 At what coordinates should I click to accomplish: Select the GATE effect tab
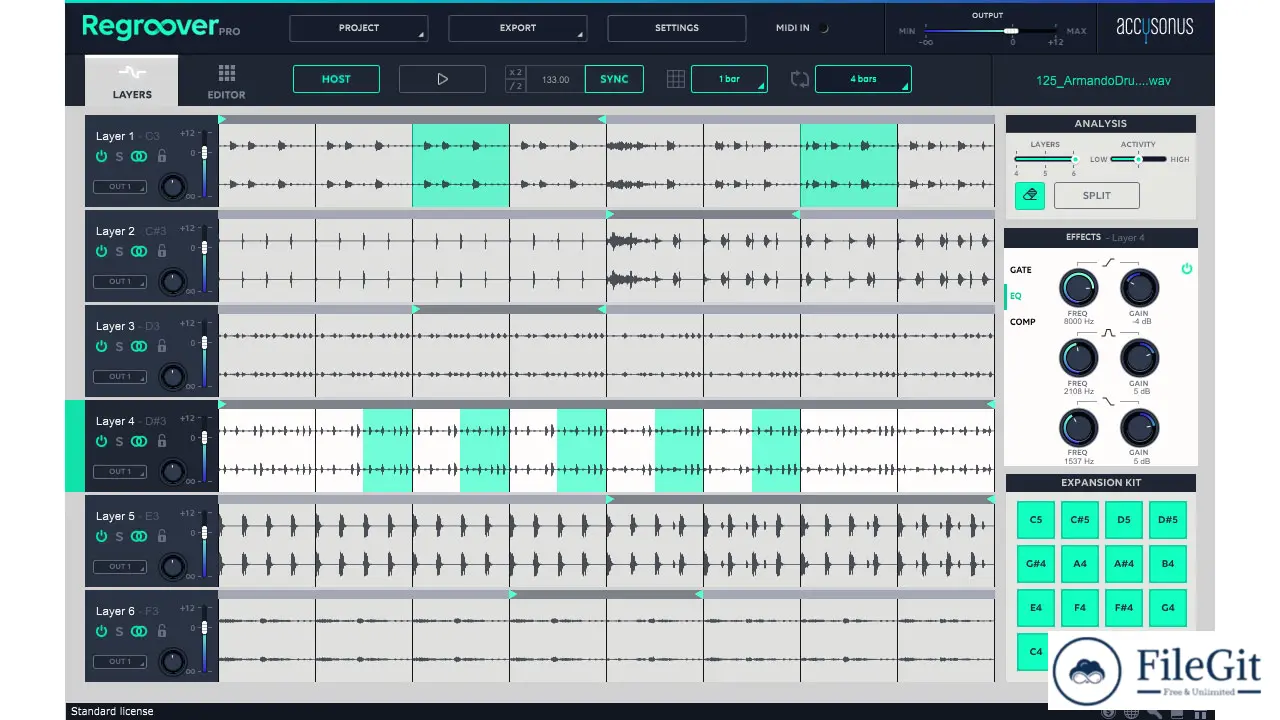tap(1021, 270)
